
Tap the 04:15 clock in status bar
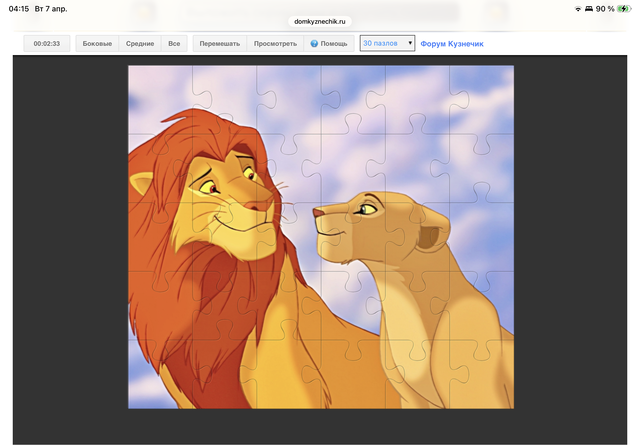pos(19,8)
